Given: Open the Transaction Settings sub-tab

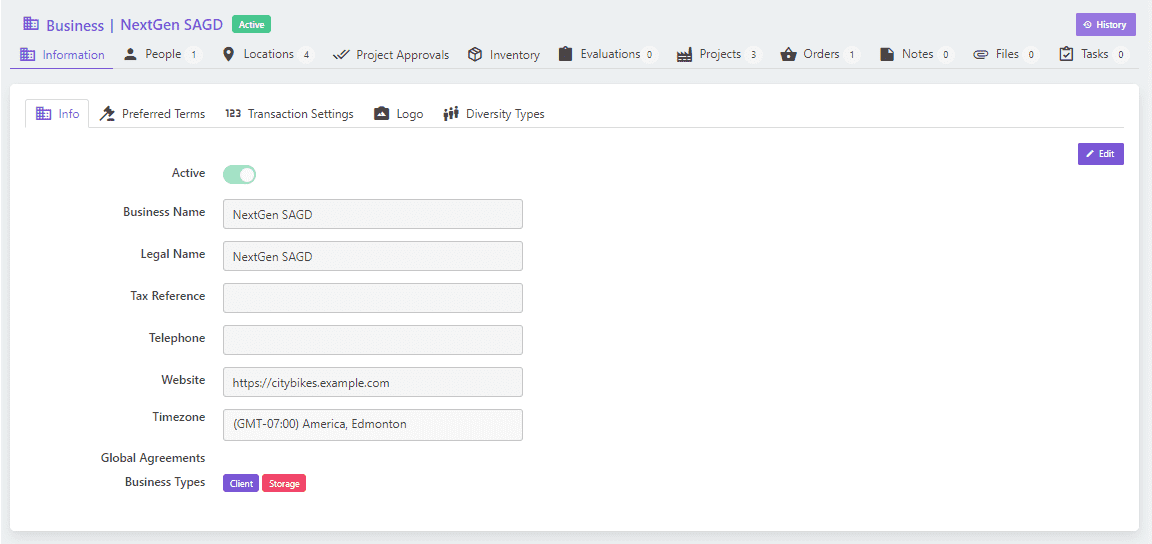Looking at the screenshot, I should [289, 114].
